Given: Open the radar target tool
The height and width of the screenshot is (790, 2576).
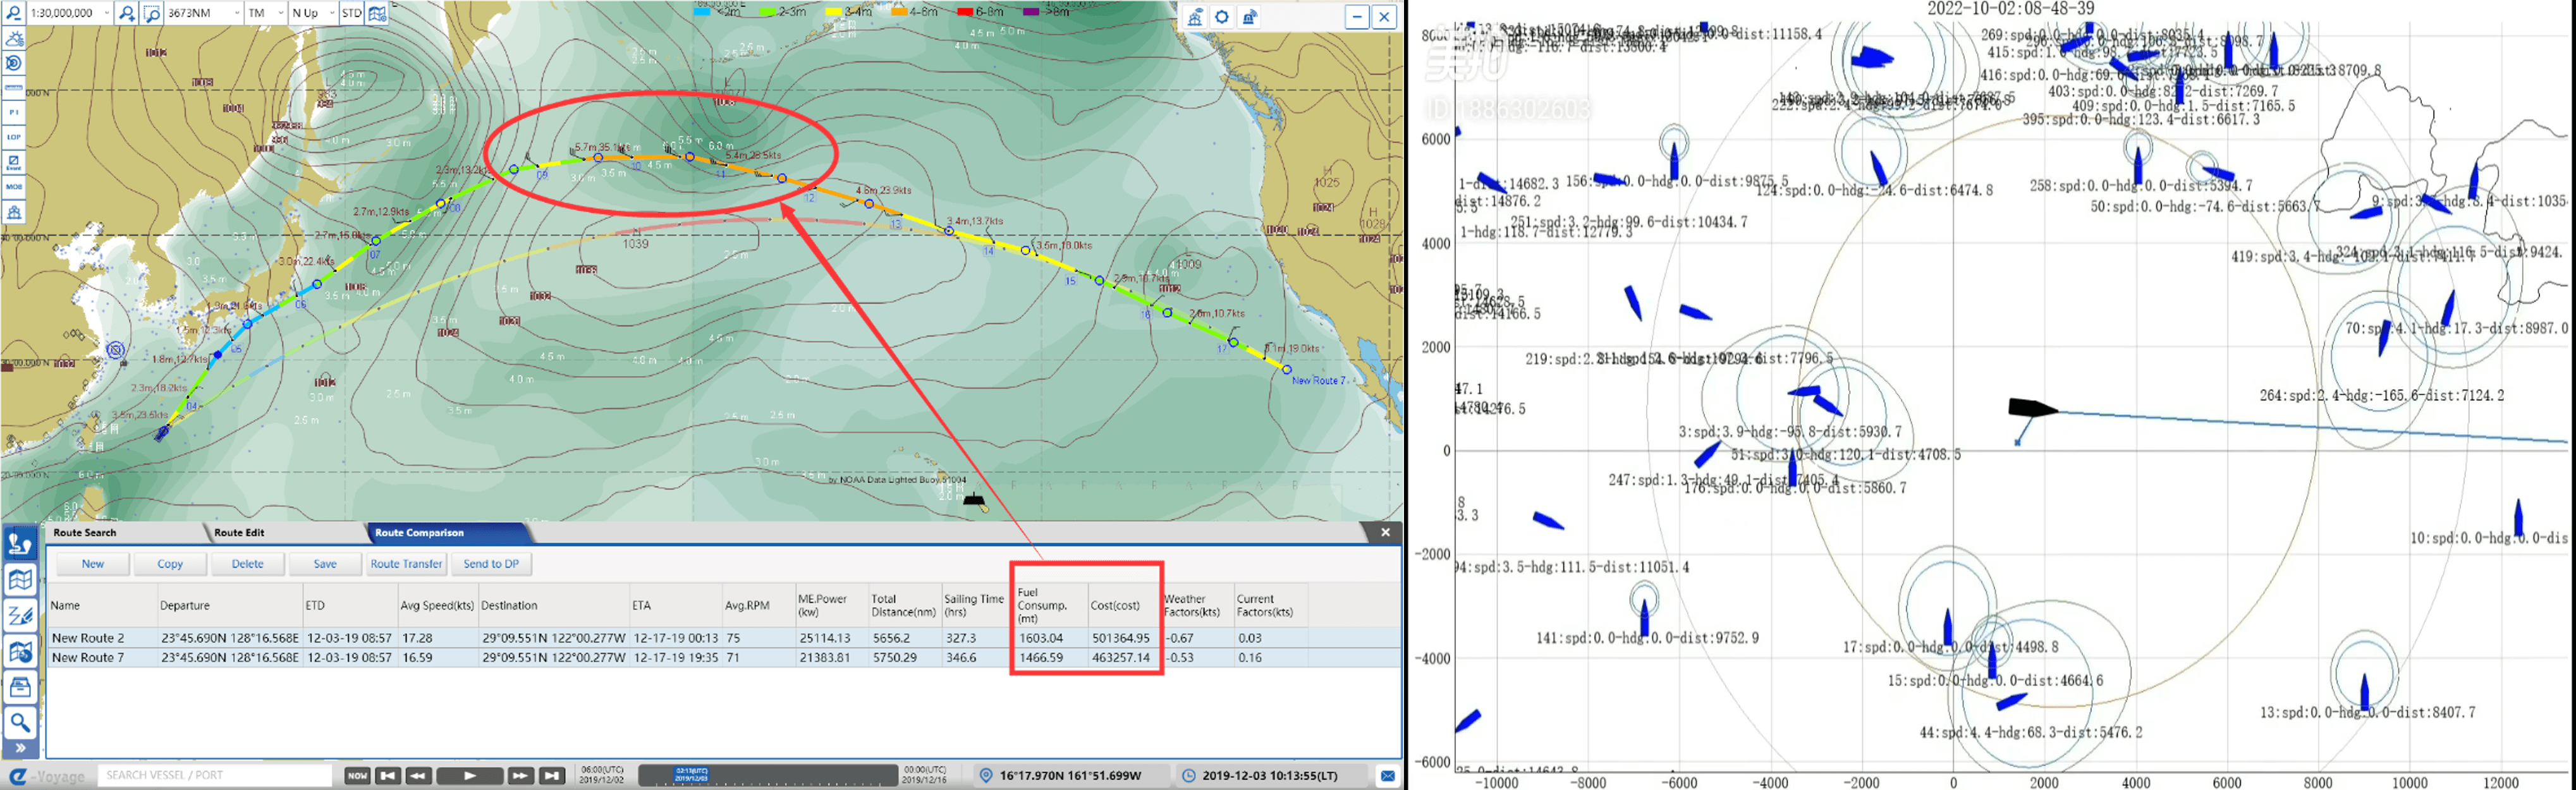Looking at the screenshot, I should coord(14,63).
